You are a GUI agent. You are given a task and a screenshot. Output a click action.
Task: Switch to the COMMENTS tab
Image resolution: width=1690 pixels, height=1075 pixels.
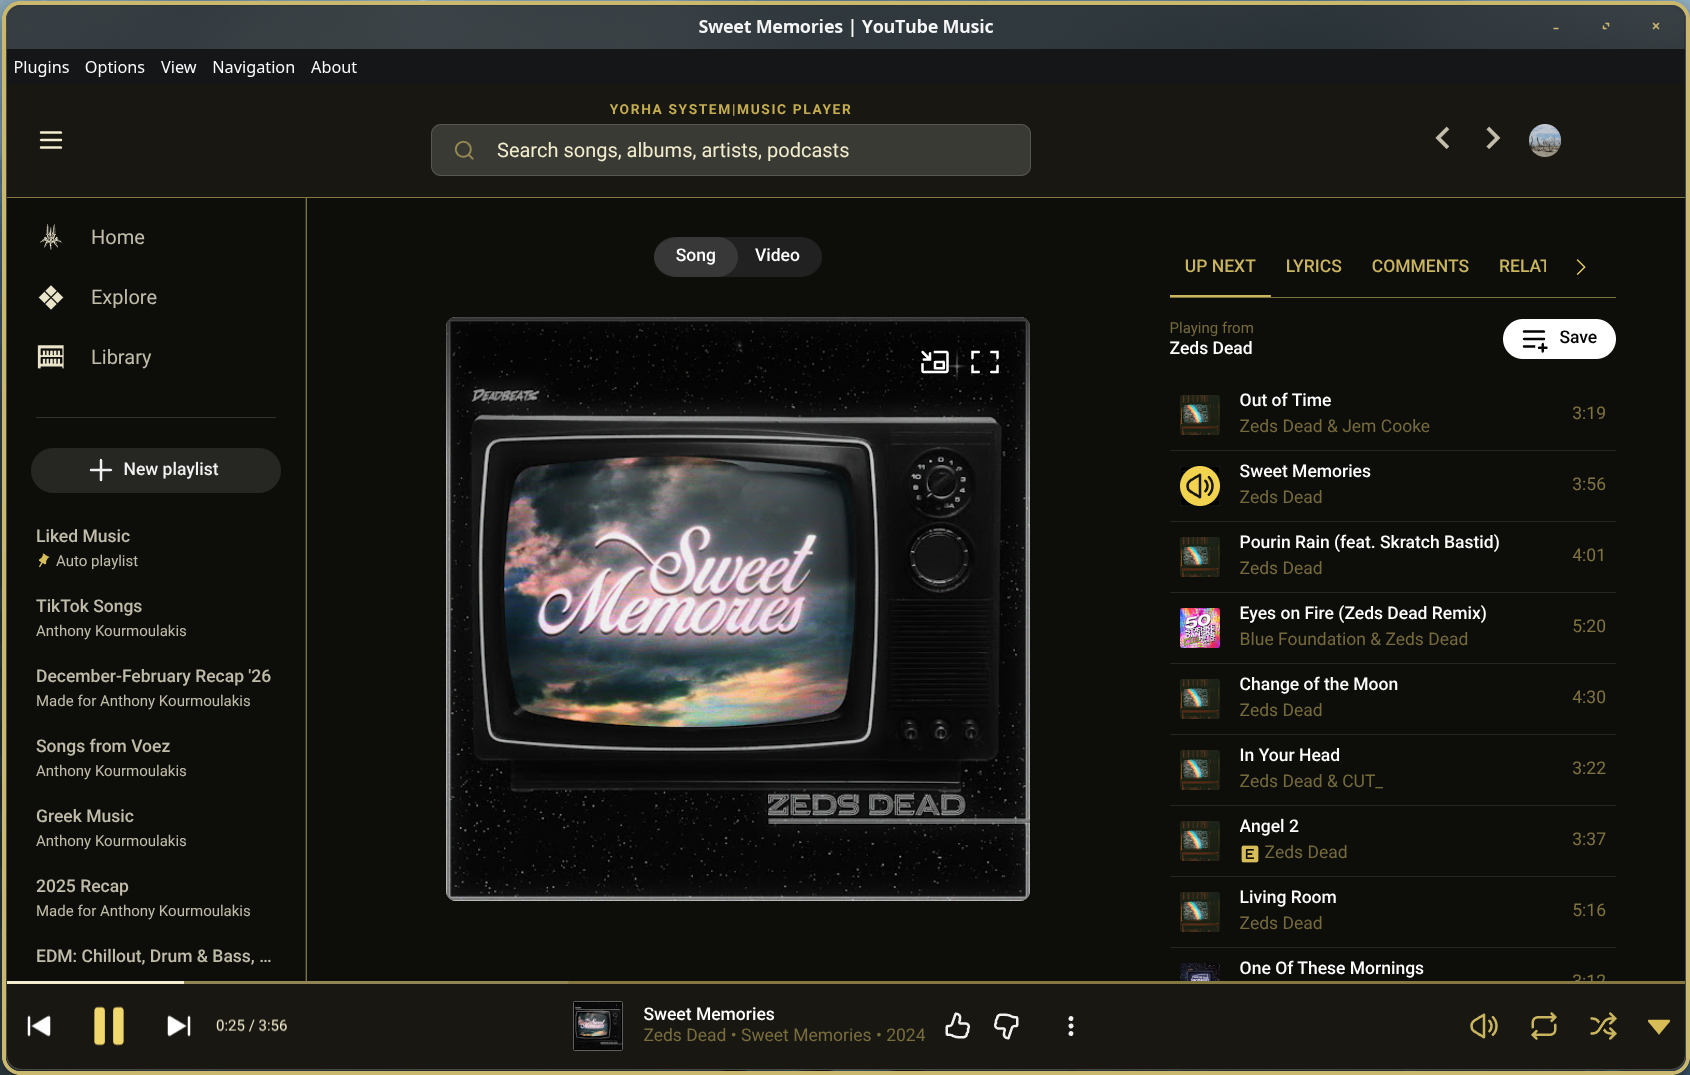coord(1420,267)
